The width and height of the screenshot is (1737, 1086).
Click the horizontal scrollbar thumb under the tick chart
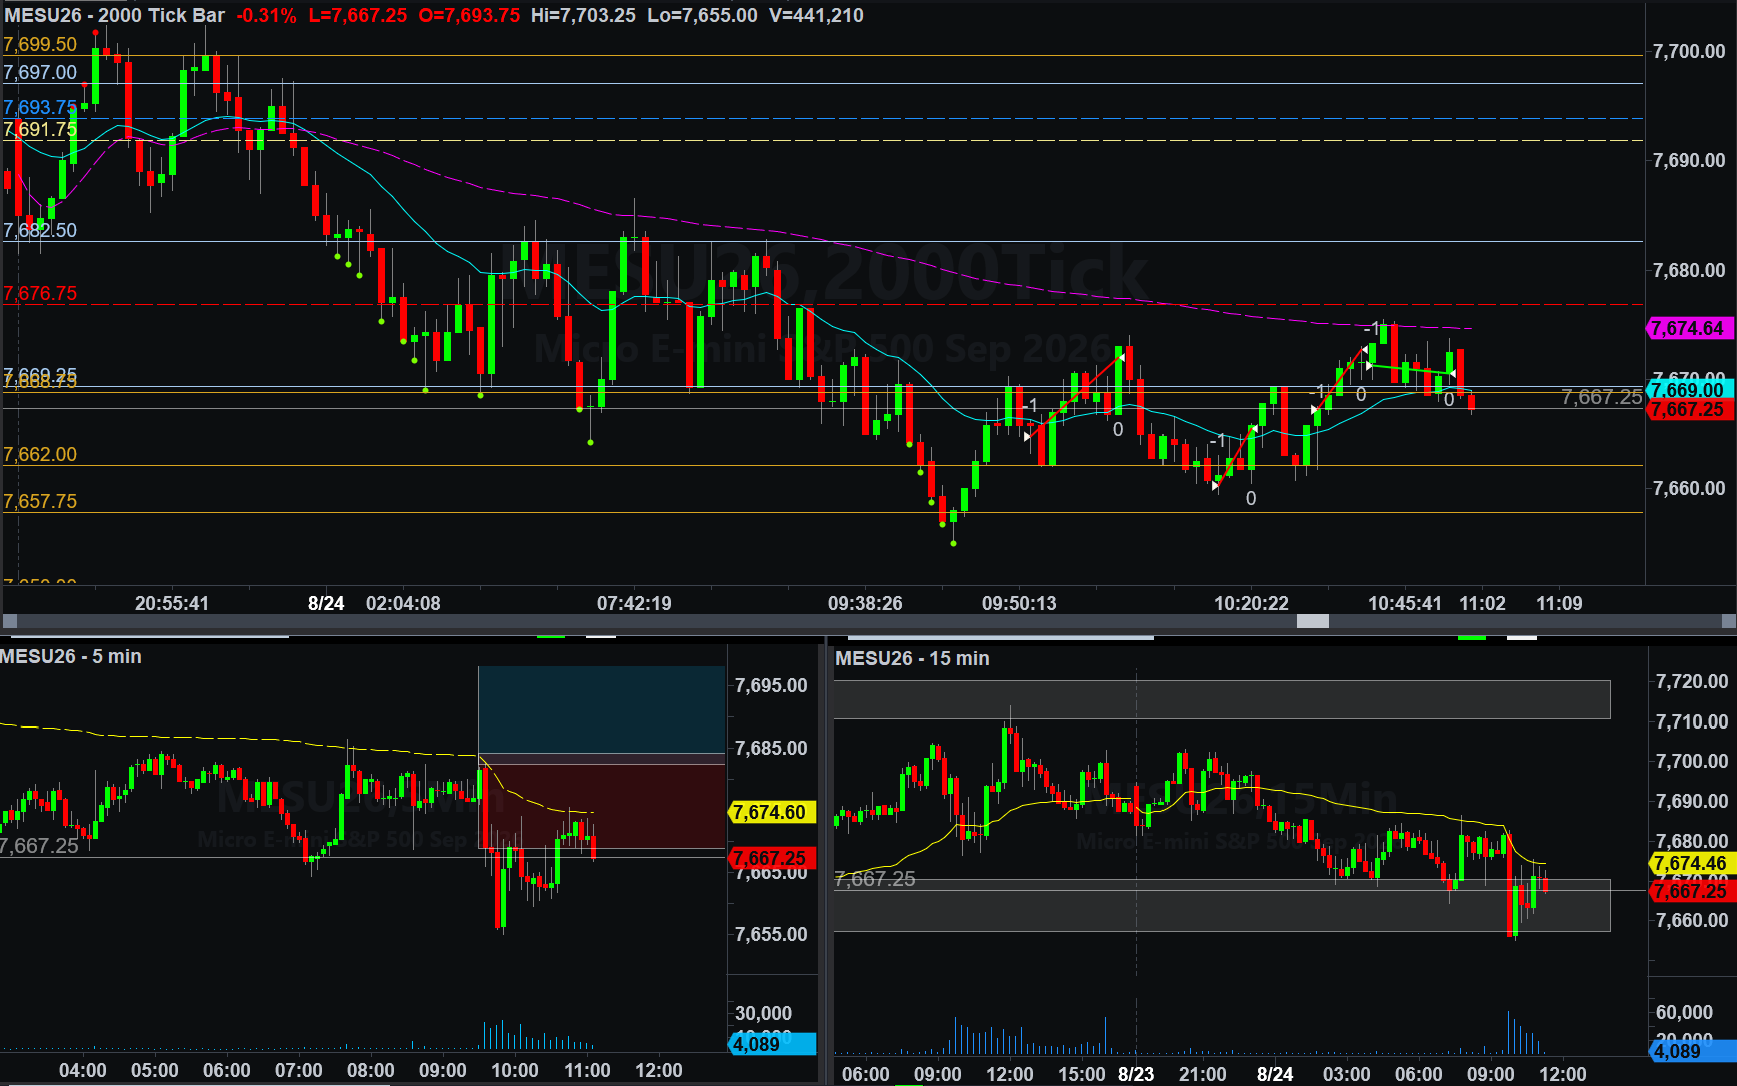point(1313,621)
